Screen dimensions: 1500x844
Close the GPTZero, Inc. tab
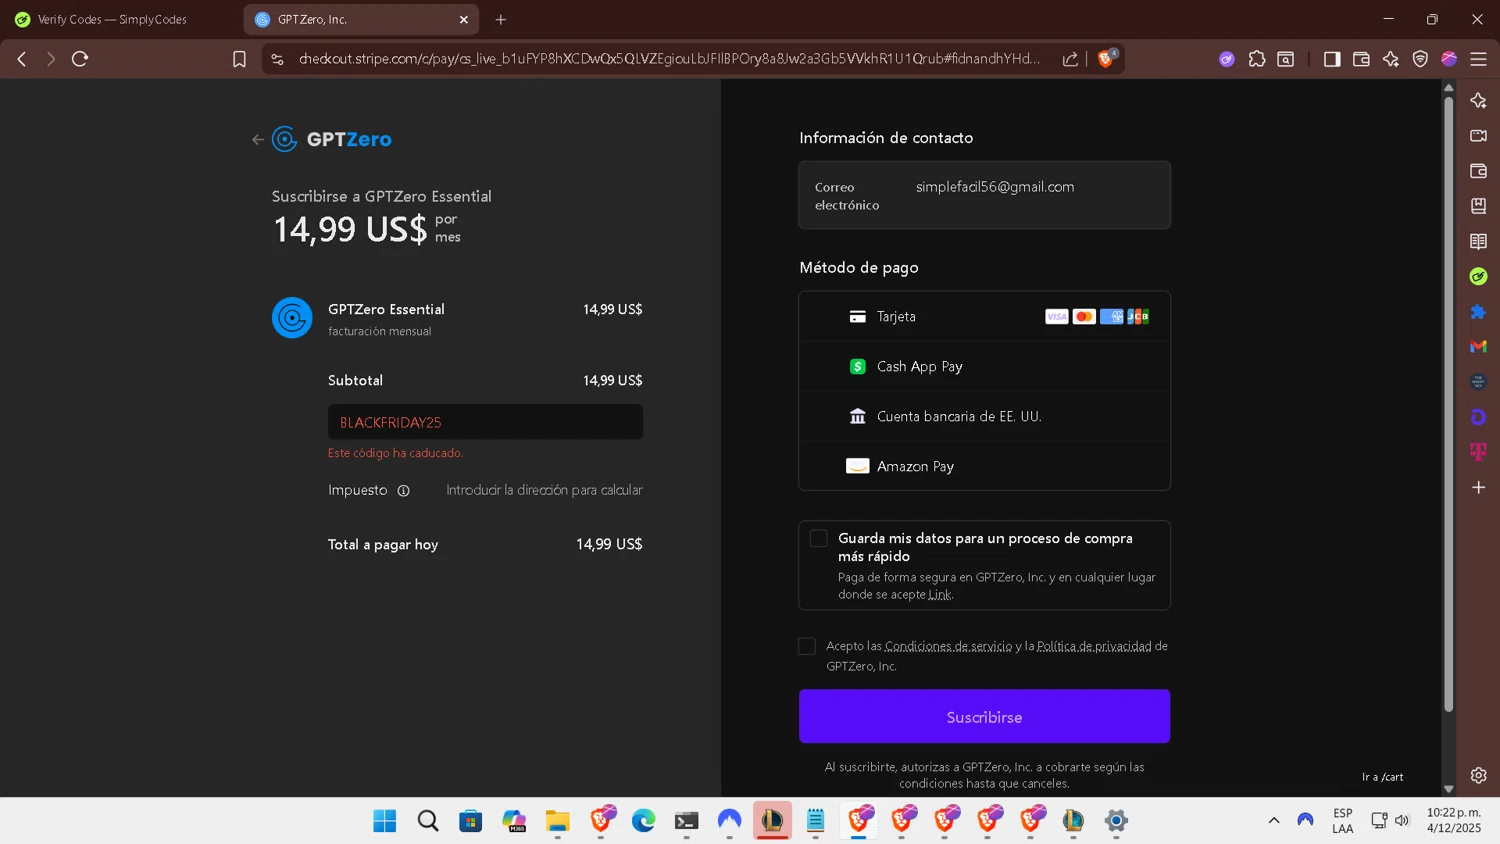click(x=464, y=19)
